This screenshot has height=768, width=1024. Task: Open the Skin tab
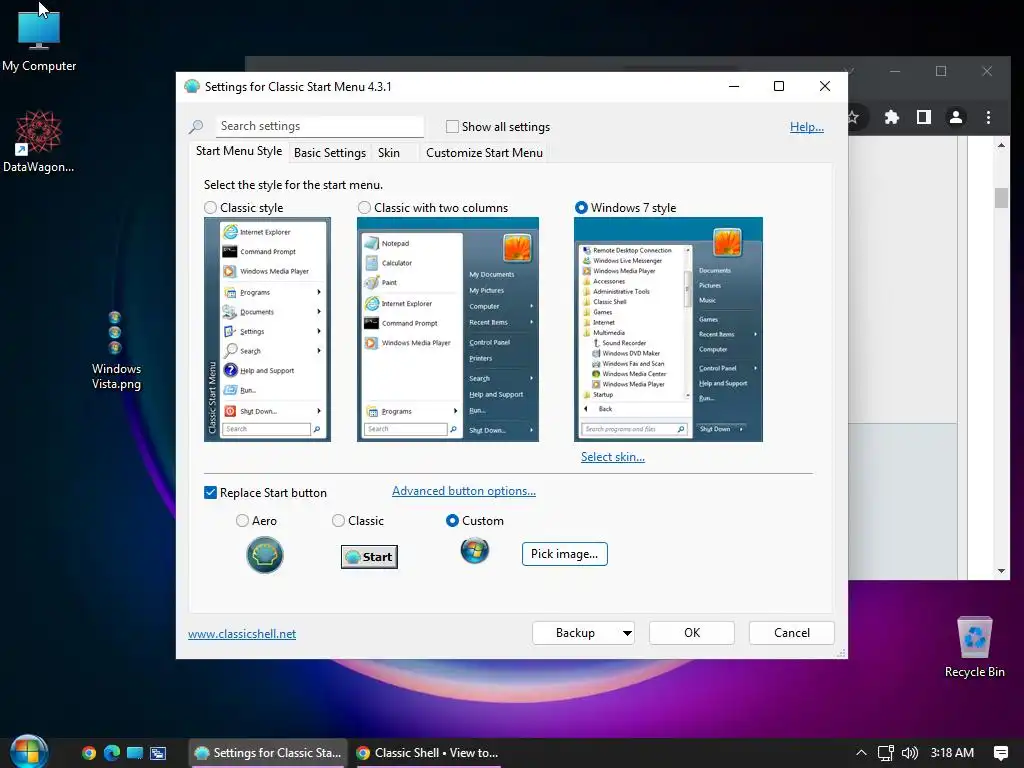389,153
